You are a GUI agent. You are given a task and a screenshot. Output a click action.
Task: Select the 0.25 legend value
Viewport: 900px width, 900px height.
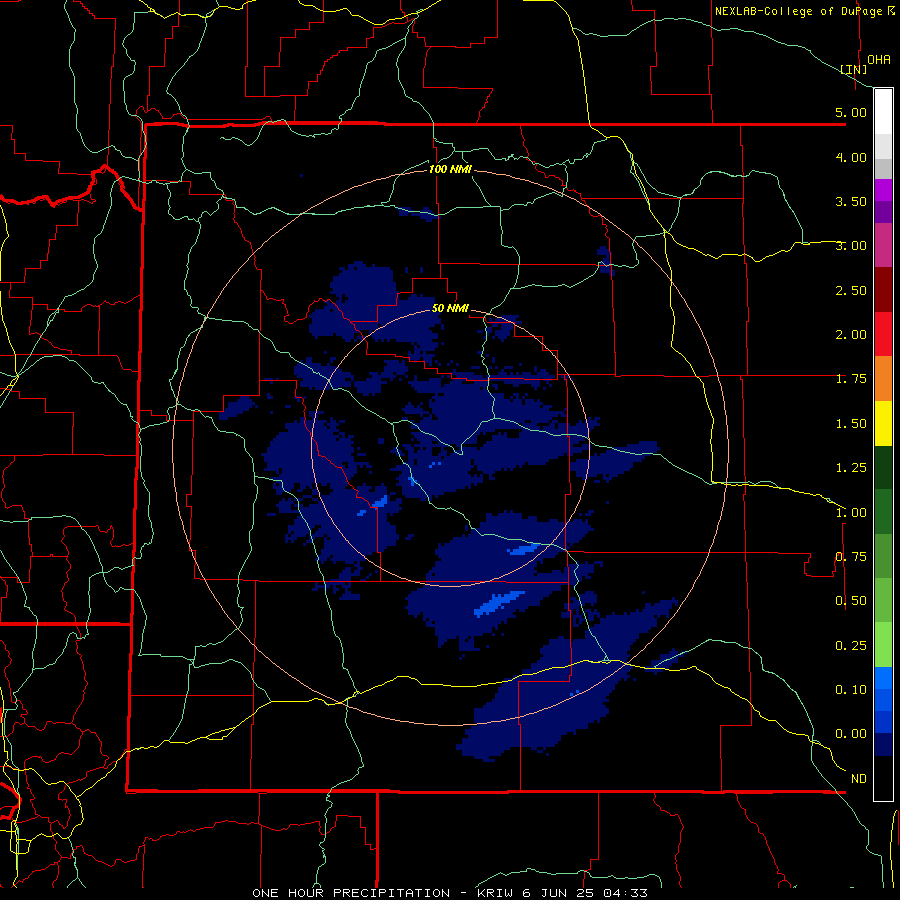coord(851,646)
